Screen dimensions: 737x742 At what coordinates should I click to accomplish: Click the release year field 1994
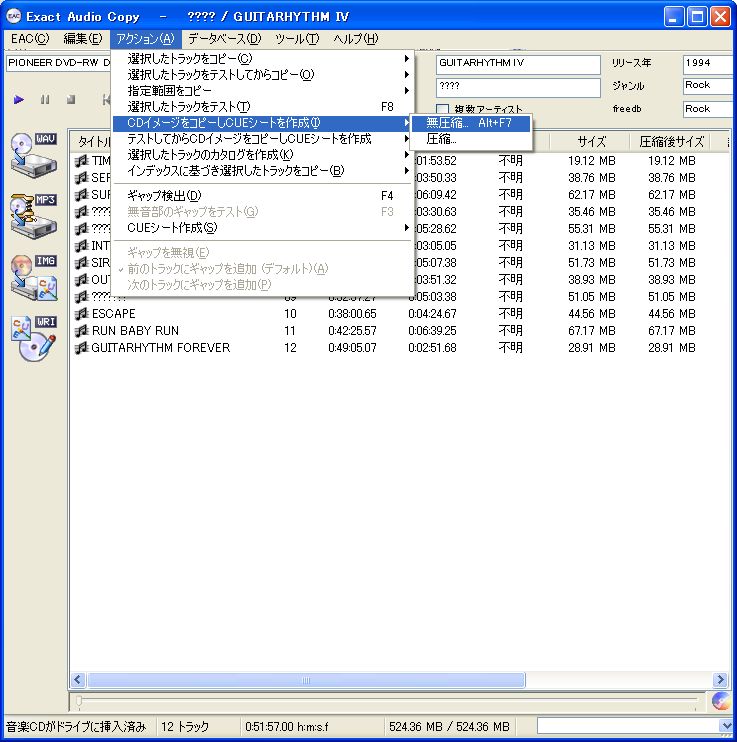(709, 64)
